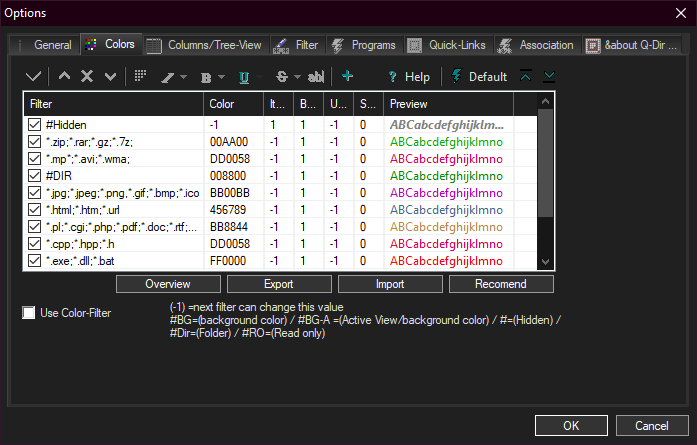Click the checkmark apply icon in toolbar
Screen dimensions: 697x445
[34, 76]
